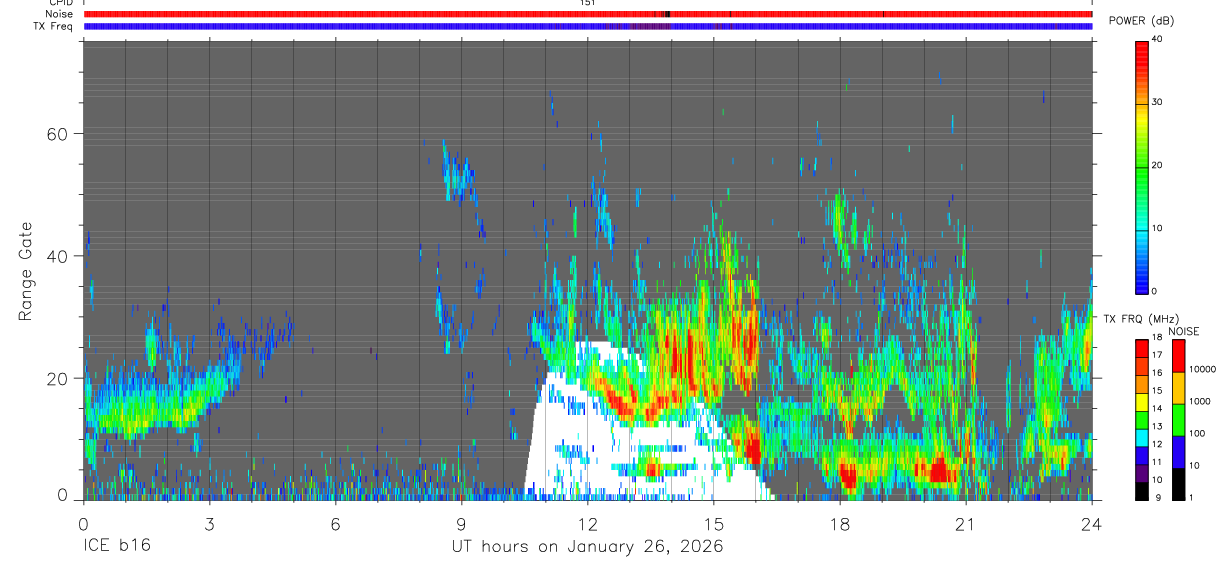Image resolution: width=1228 pixels, height=567 pixels.
Task: Click the 100 label on NOISE scale
Action: click(x=1198, y=433)
